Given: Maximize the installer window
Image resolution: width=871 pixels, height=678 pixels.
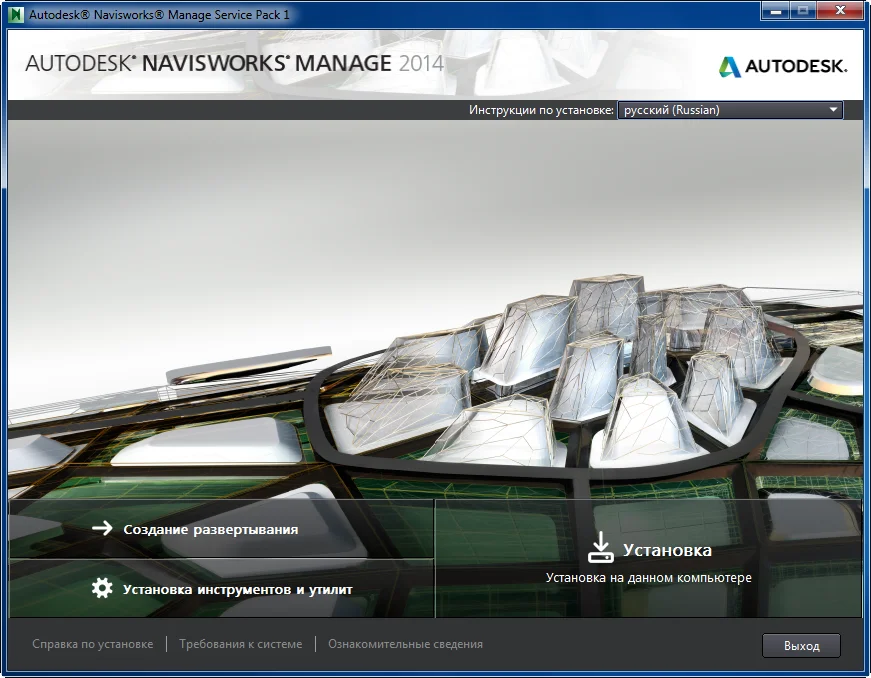Looking at the screenshot, I should click(x=802, y=12).
